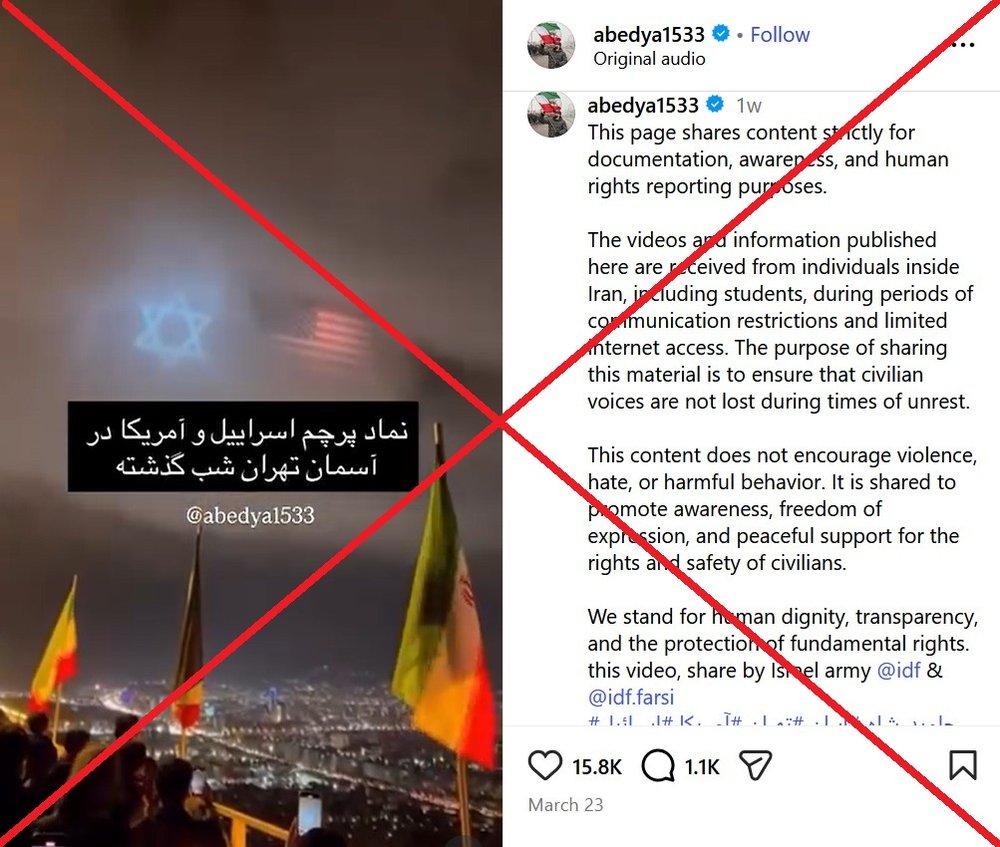Viewport: 1000px width, 847px height.
Task: Open the @idf mention link
Action: 899,670
